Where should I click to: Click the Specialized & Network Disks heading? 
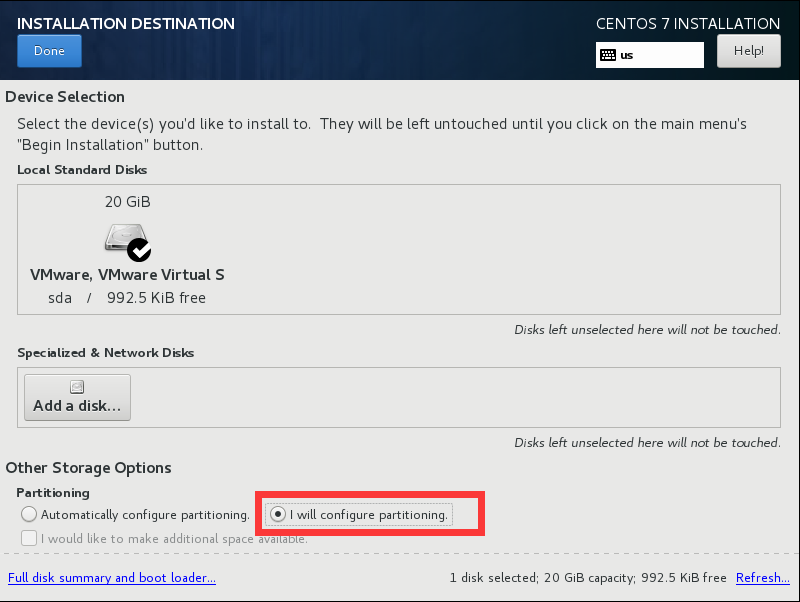pos(106,353)
